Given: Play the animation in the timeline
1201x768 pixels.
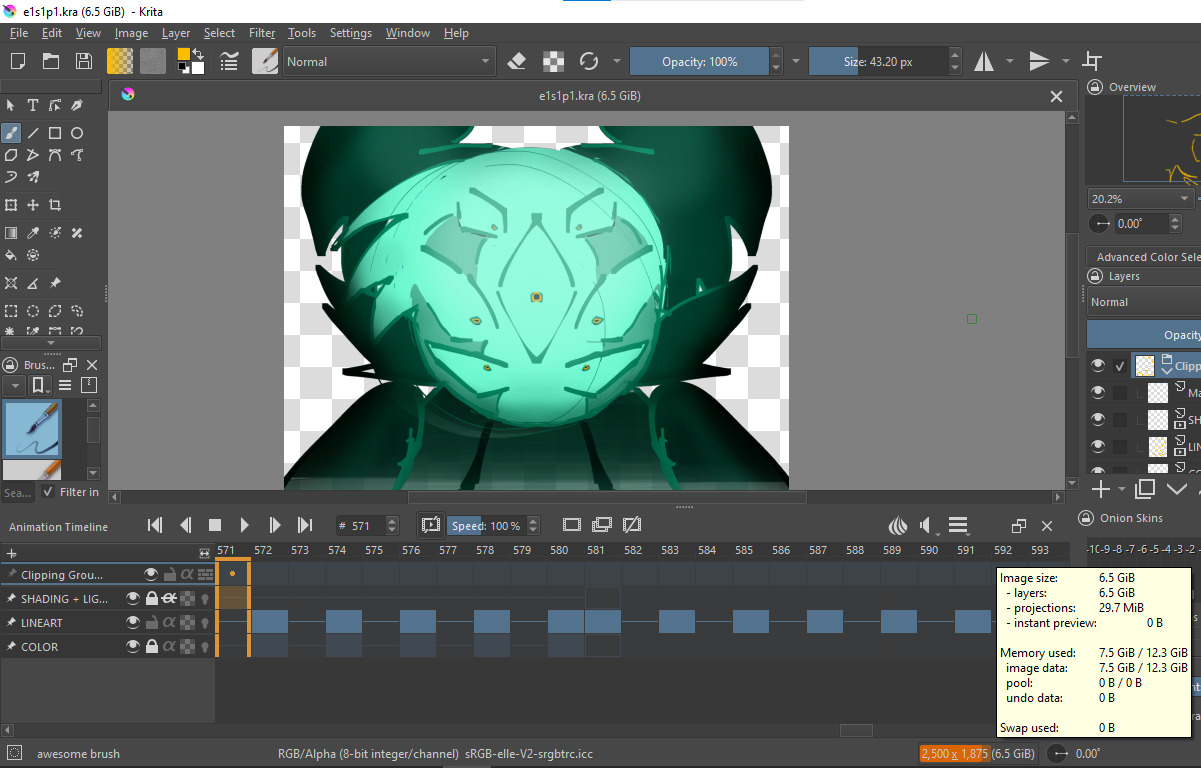Looking at the screenshot, I should [245, 525].
